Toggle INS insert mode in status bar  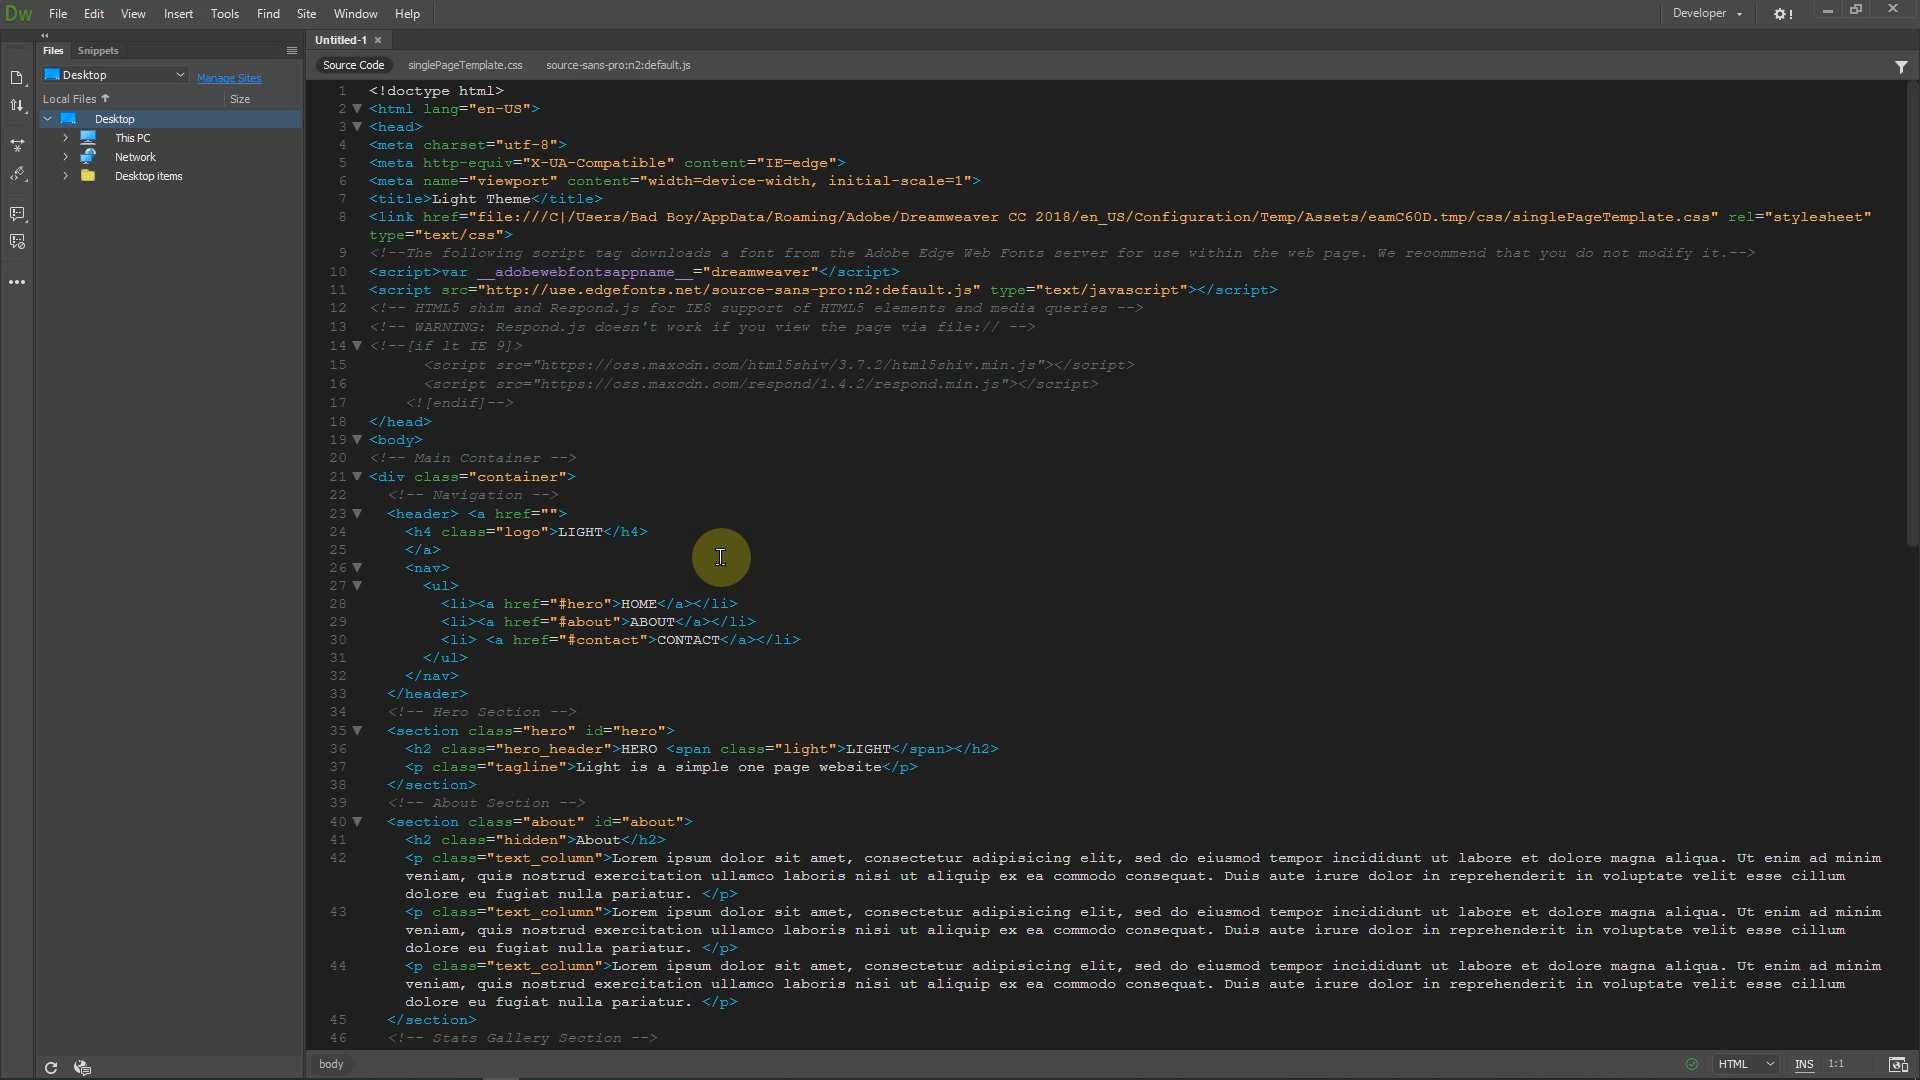(x=1804, y=1064)
